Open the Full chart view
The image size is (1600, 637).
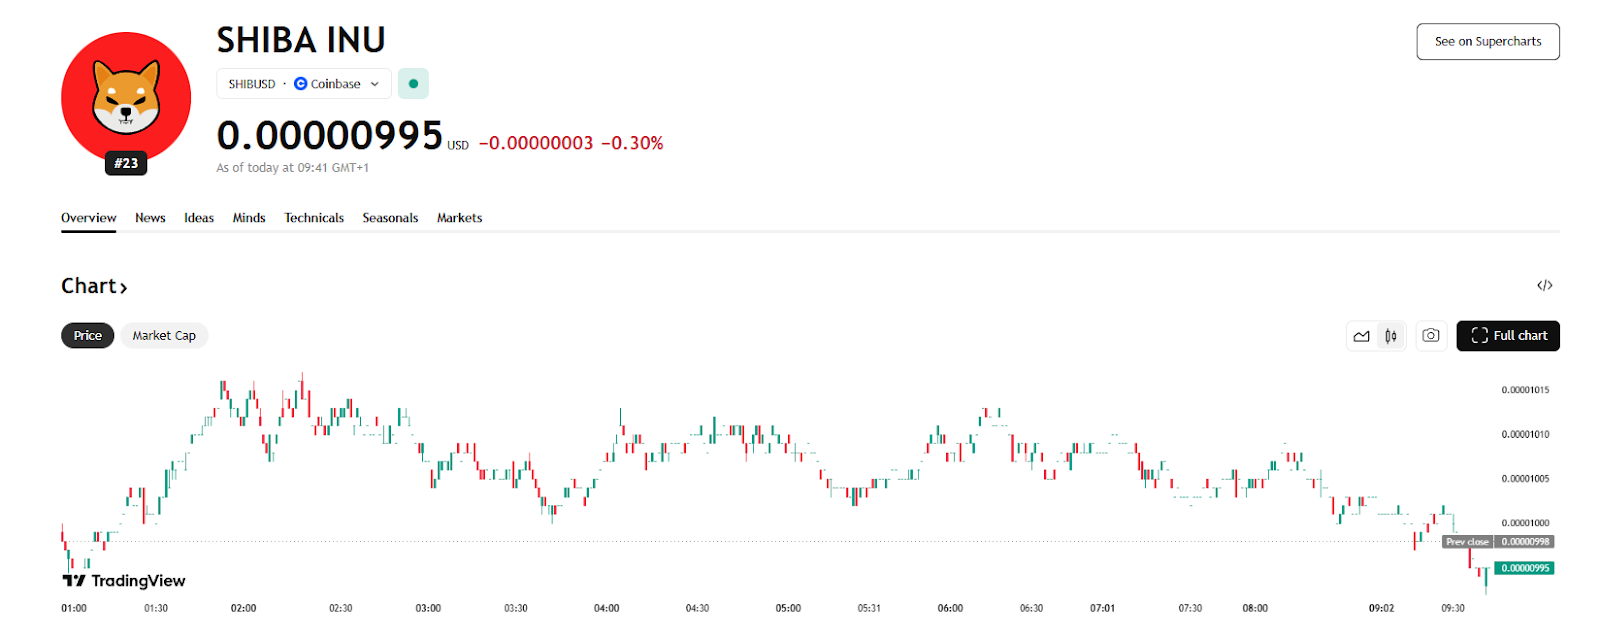(x=1508, y=336)
